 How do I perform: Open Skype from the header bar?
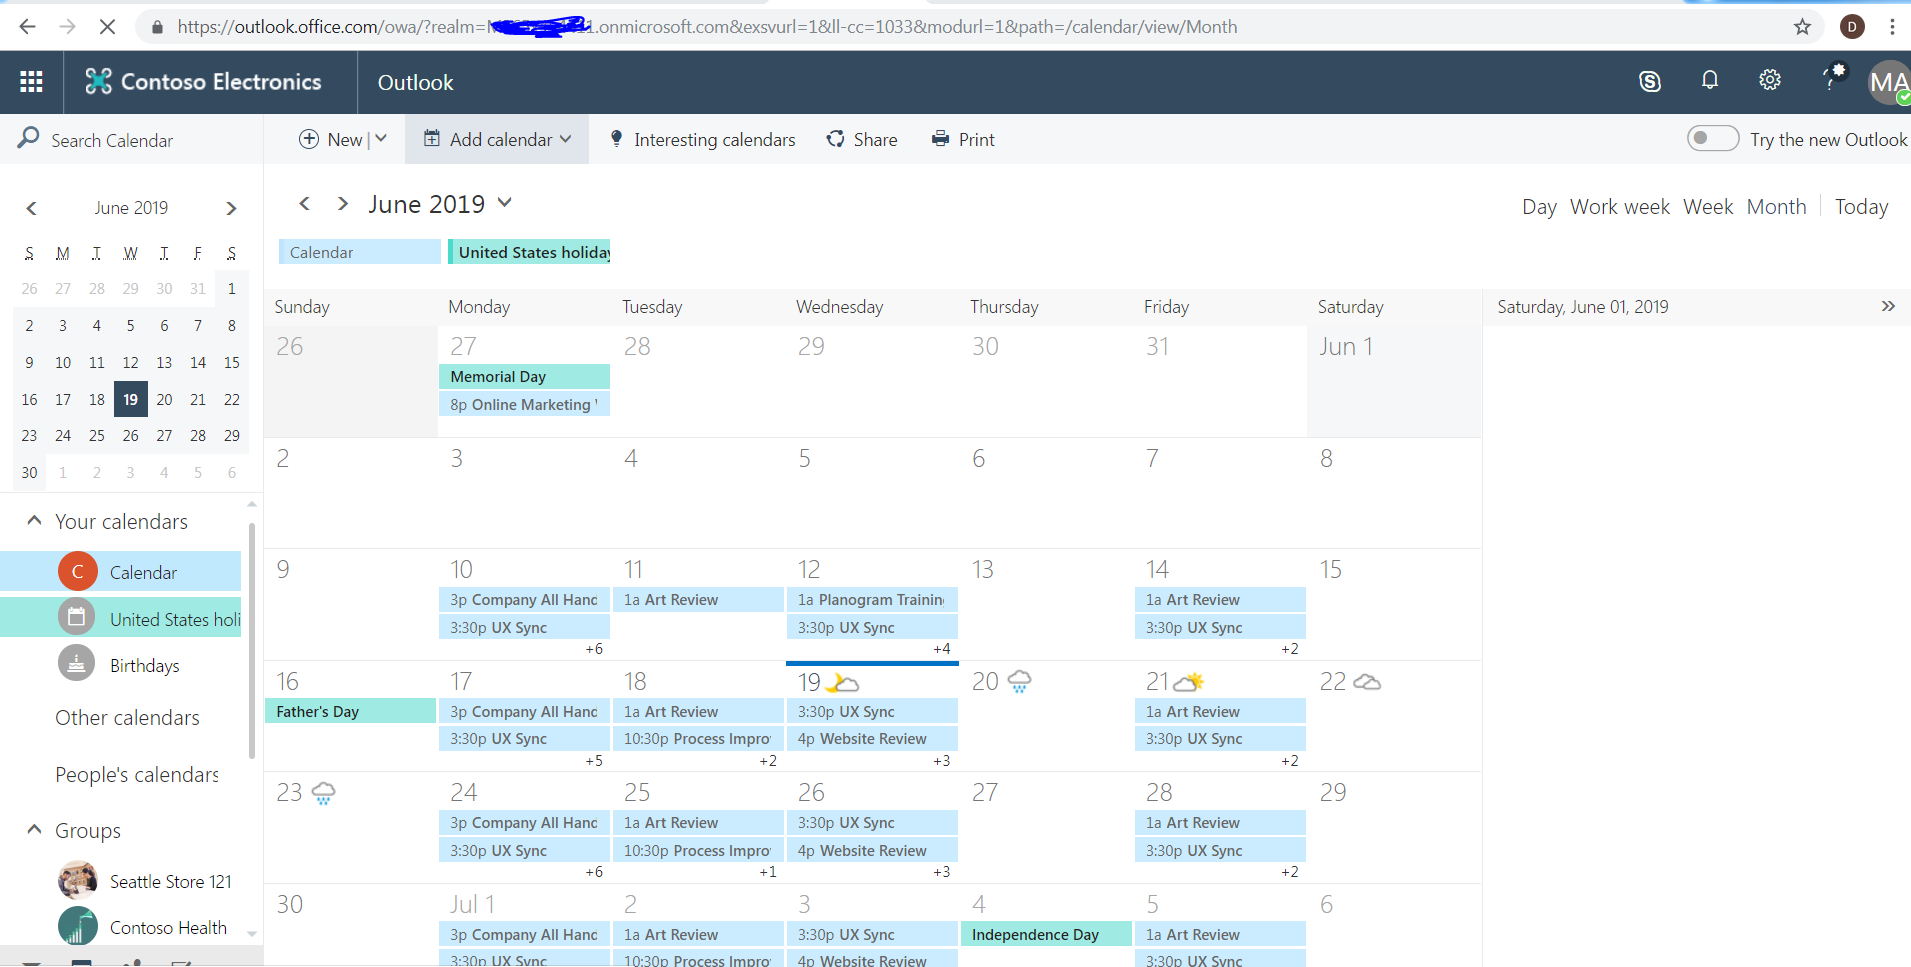pos(1650,82)
